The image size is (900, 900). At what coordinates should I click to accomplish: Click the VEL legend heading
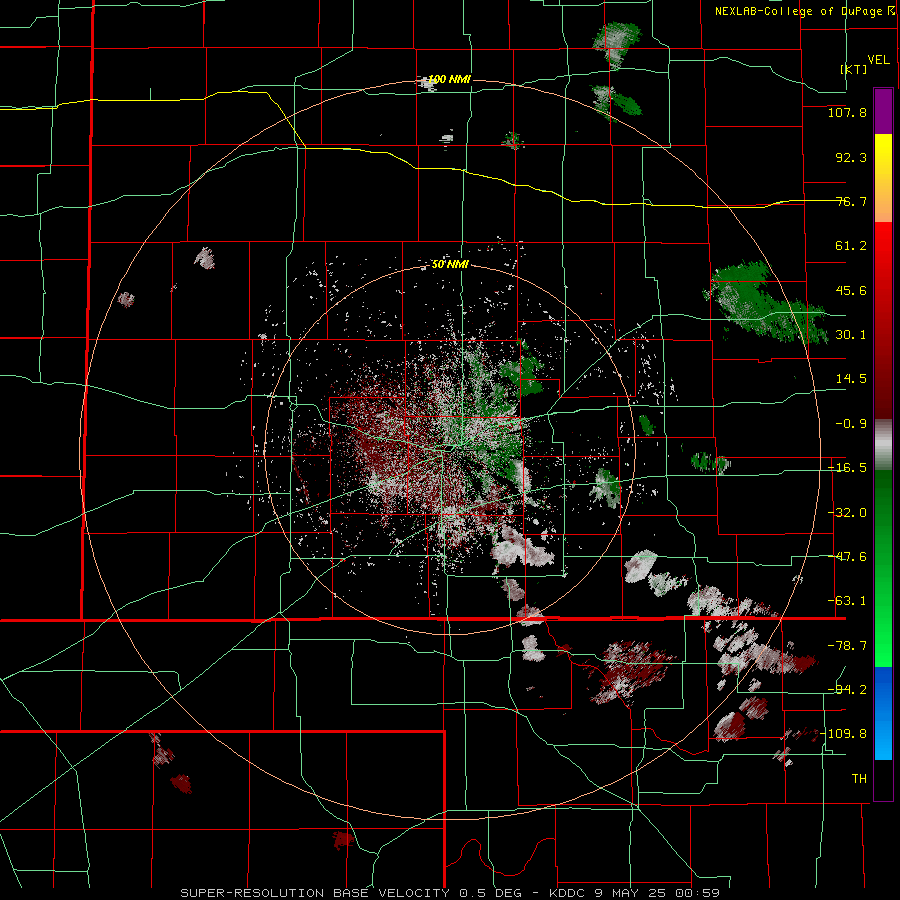(x=878, y=60)
